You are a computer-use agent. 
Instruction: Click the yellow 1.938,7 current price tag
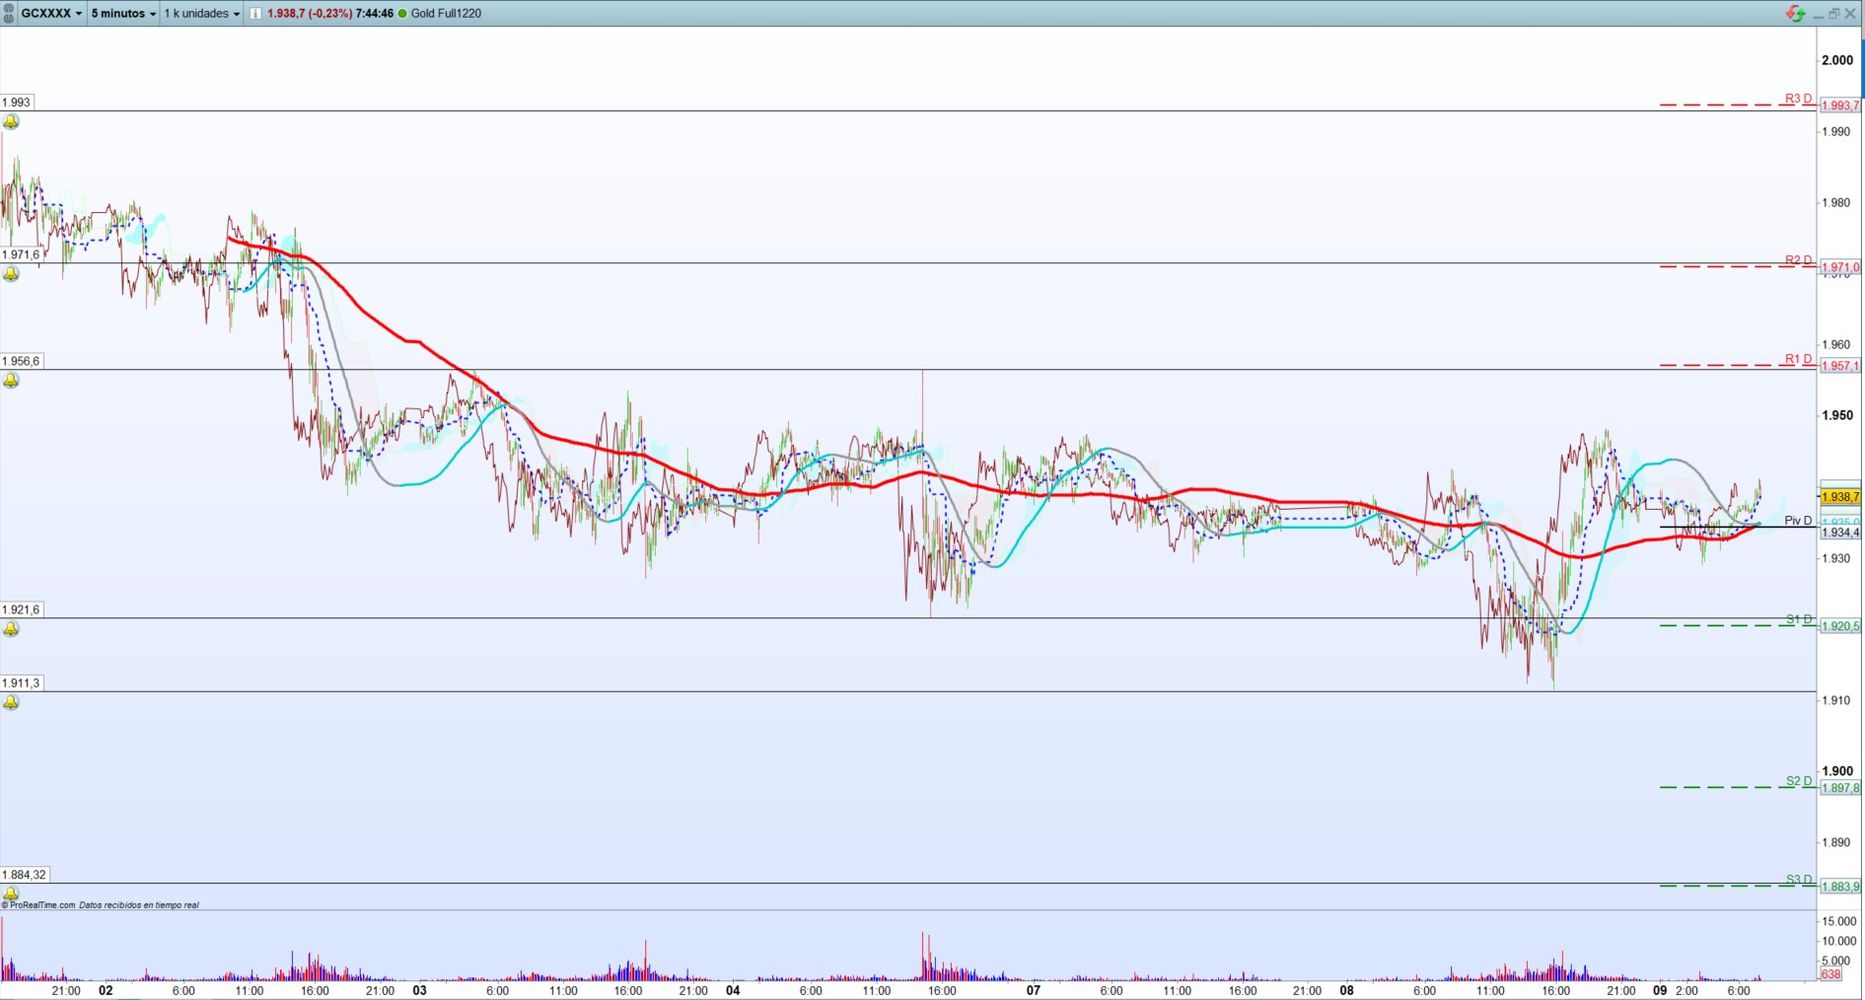(x=1840, y=497)
